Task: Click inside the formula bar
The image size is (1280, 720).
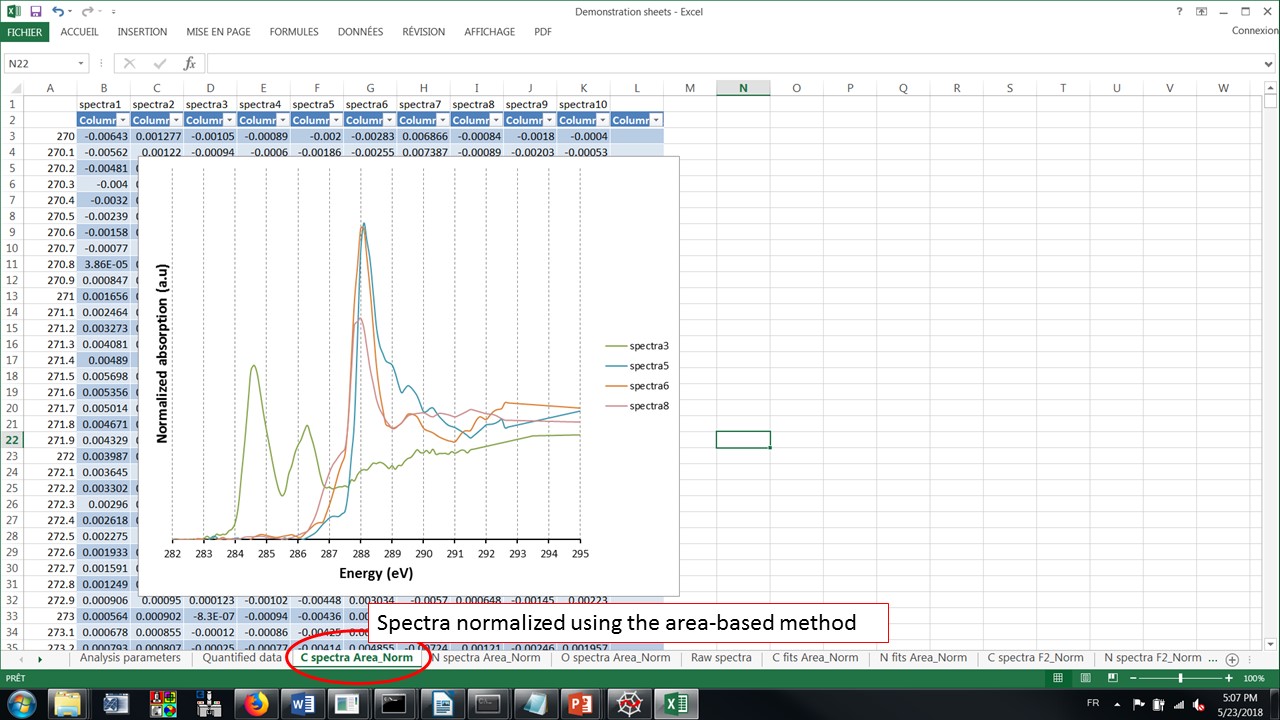Action: click(x=735, y=63)
